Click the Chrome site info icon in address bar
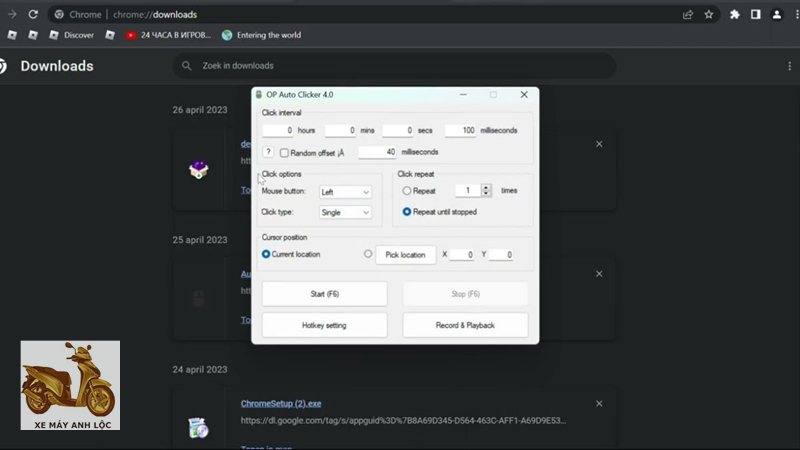 coord(59,15)
